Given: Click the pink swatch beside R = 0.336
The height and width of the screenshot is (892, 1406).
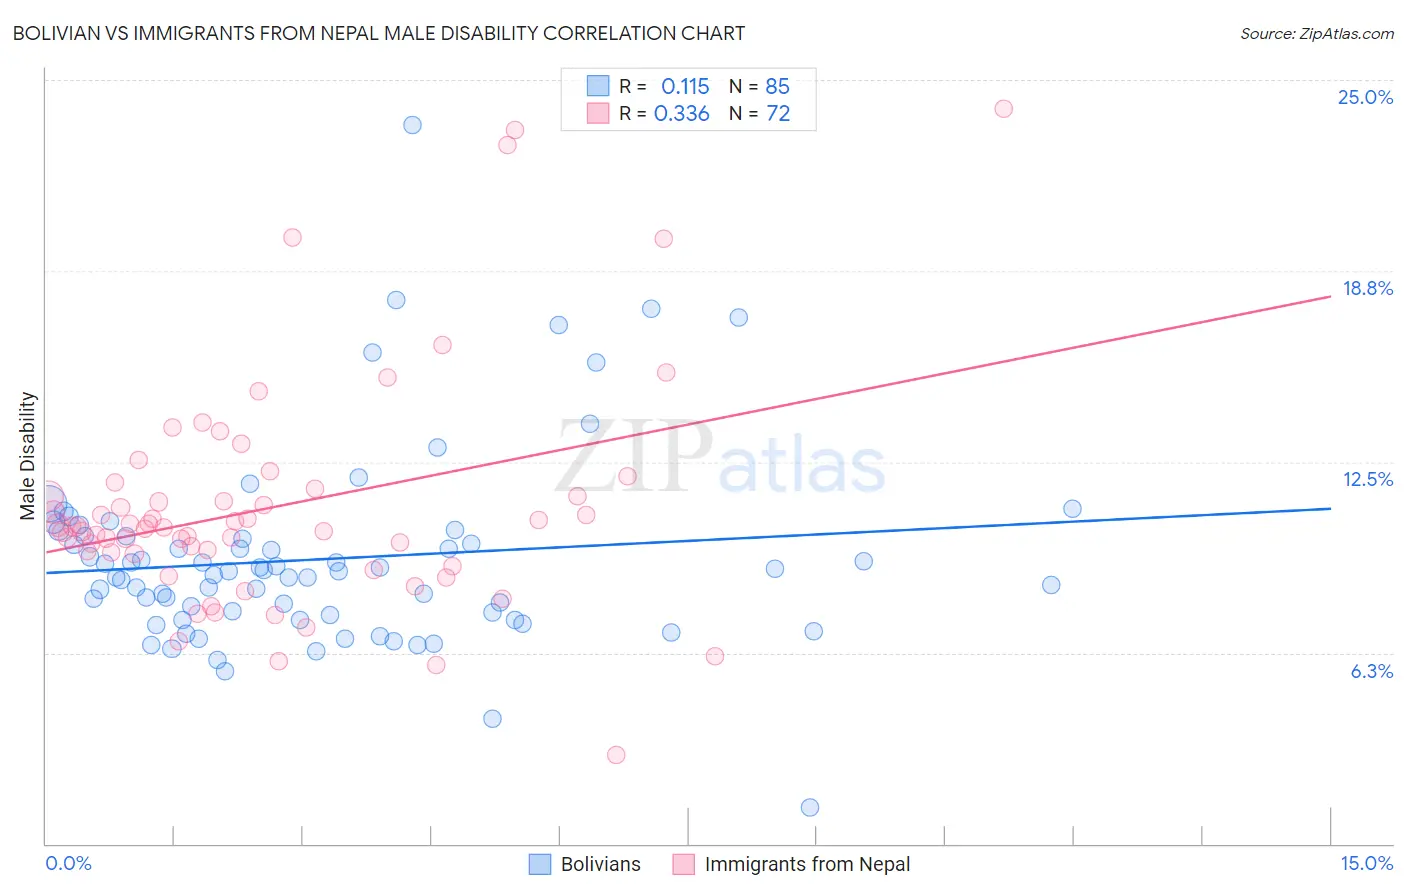Looking at the screenshot, I should (x=598, y=113).
